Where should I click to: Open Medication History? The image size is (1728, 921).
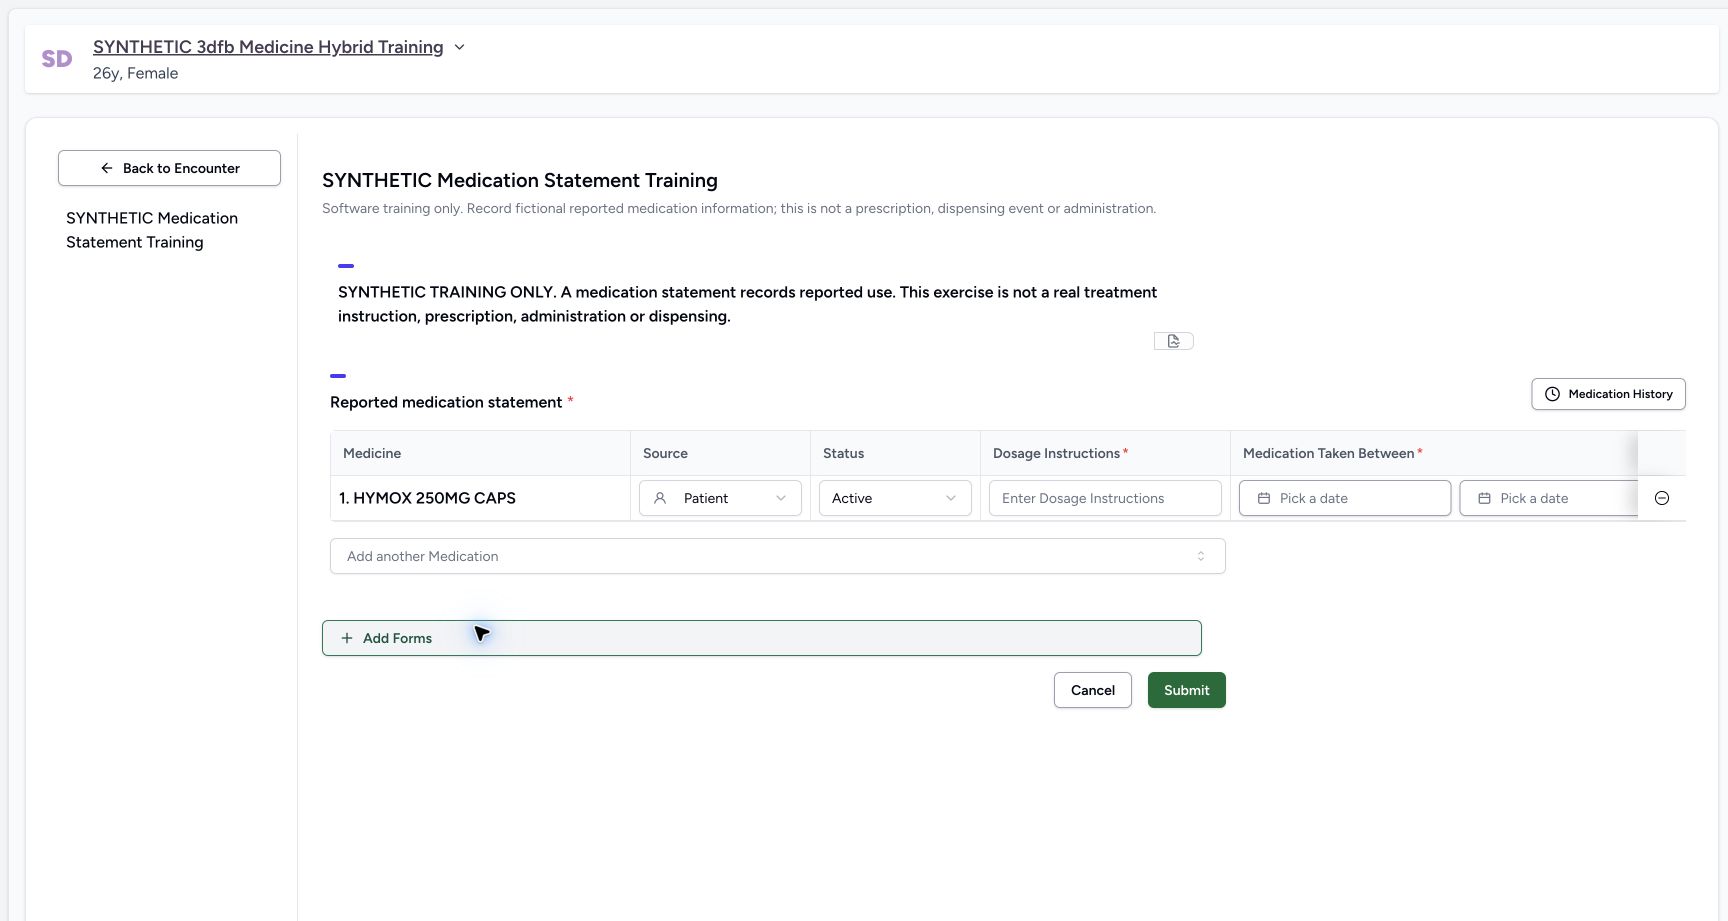1608,394
